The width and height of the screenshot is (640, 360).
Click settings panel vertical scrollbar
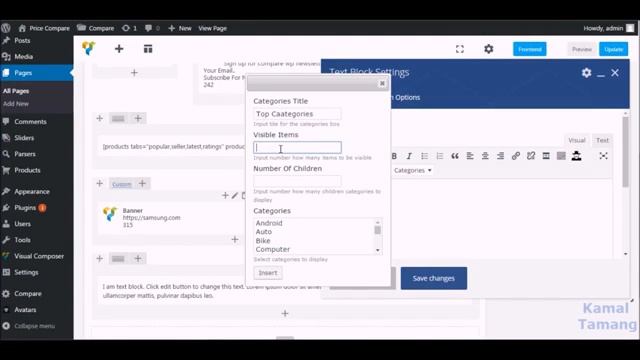pos(625,152)
